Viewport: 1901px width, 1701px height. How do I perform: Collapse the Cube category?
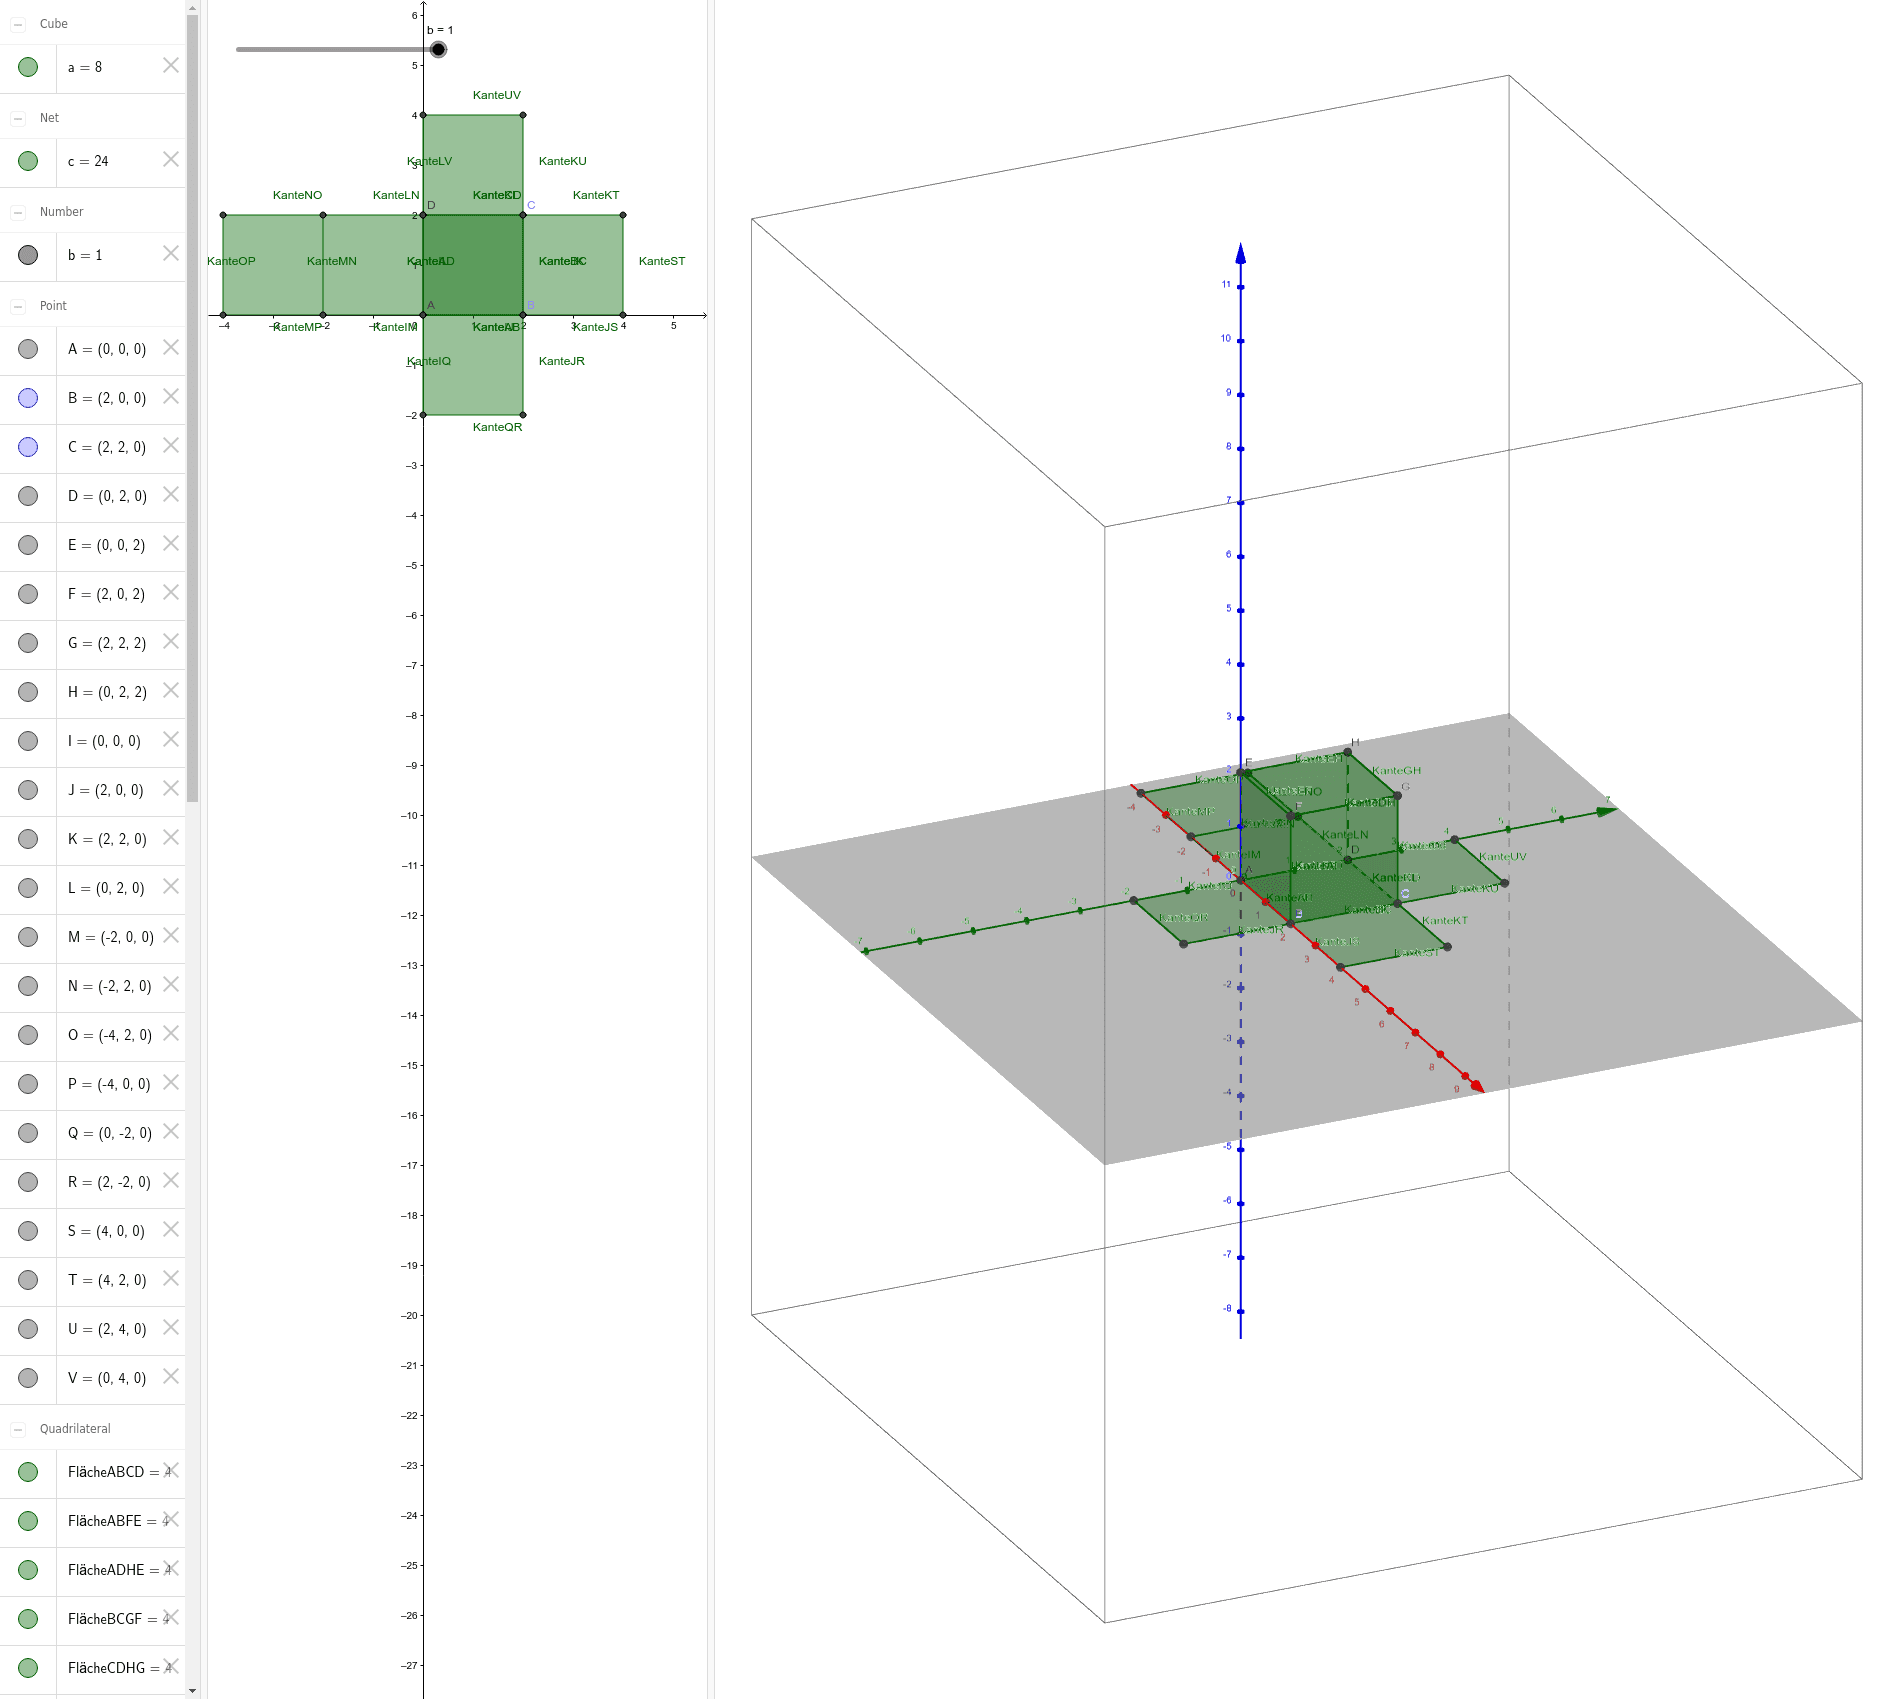coord(18,24)
